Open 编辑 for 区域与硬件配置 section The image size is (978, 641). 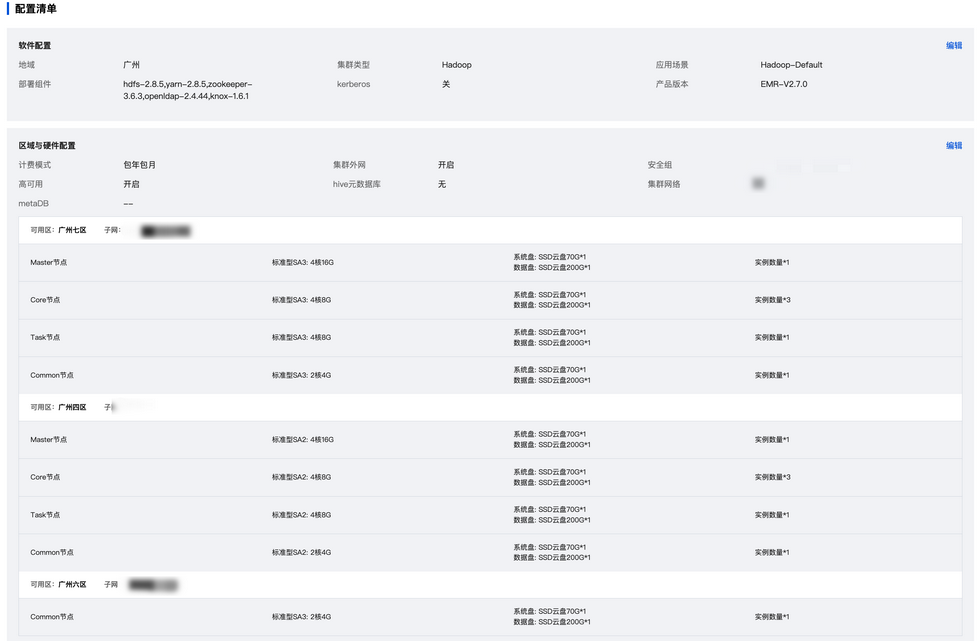tap(953, 145)
